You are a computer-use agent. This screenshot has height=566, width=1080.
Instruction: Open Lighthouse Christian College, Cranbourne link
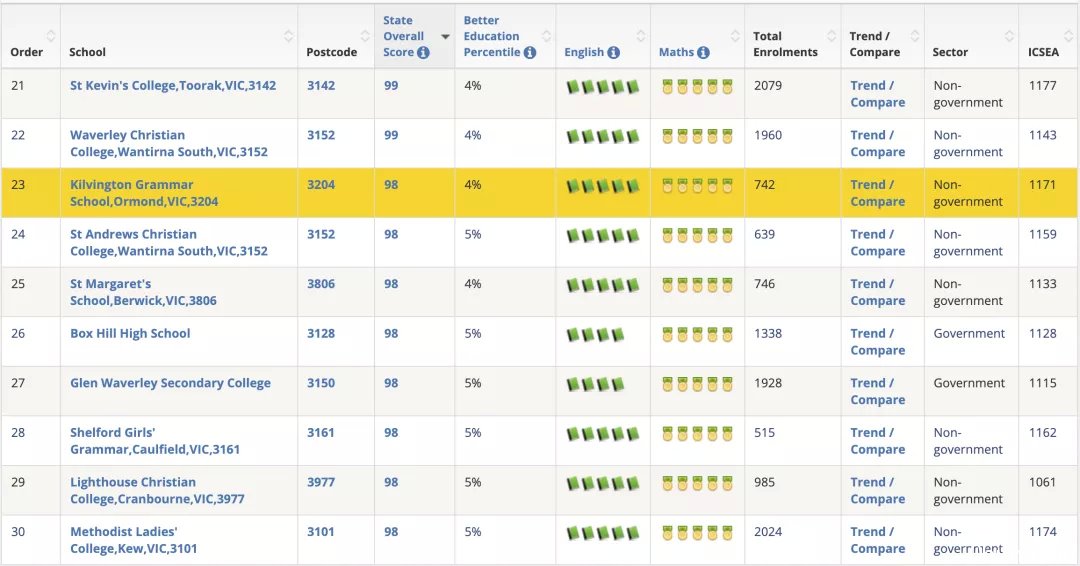[x=157, y=490]
